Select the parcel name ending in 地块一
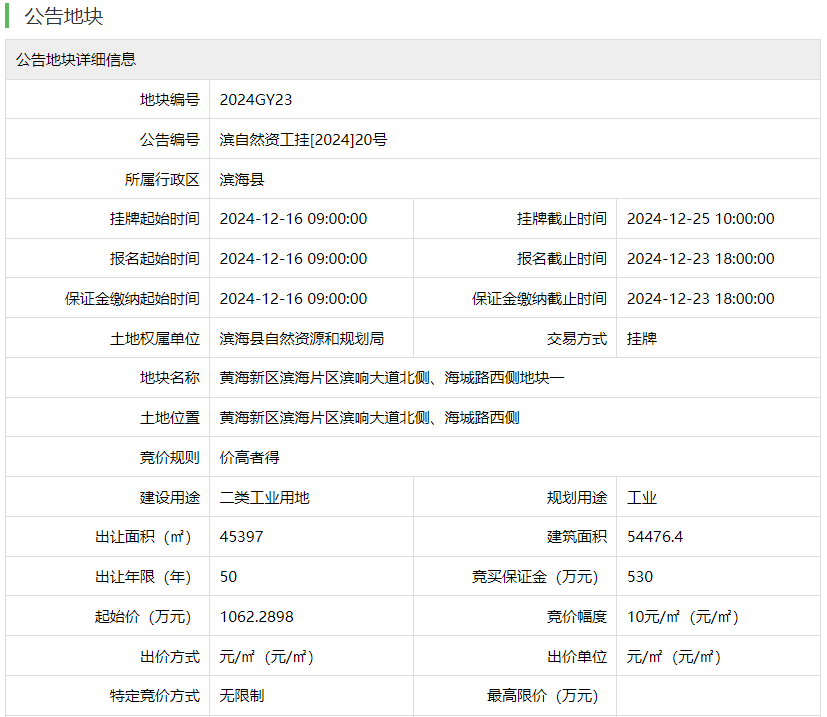Viewport: 827px width, 717px height. 392,378
